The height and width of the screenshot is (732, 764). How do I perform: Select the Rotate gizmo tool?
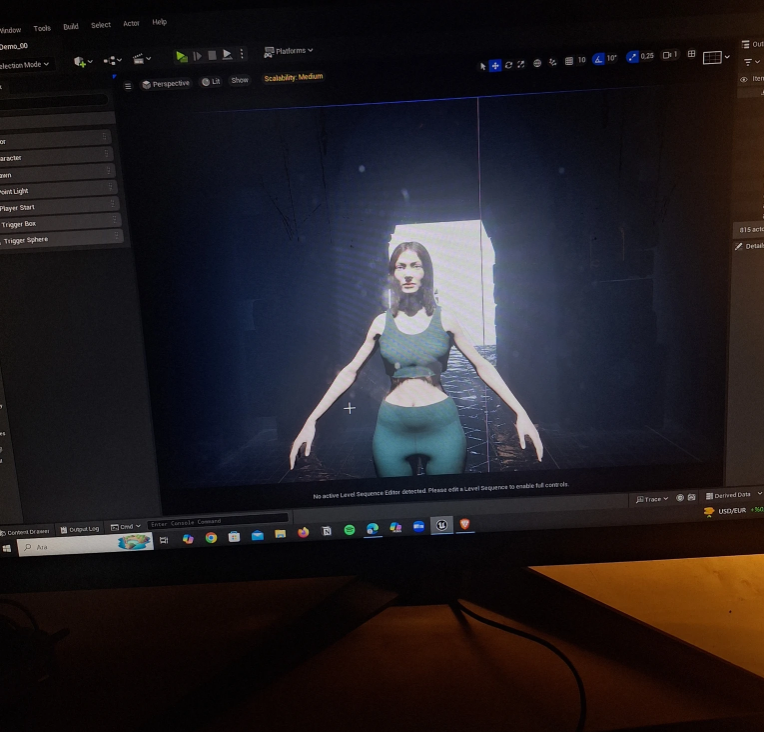[x=508, y=65]
